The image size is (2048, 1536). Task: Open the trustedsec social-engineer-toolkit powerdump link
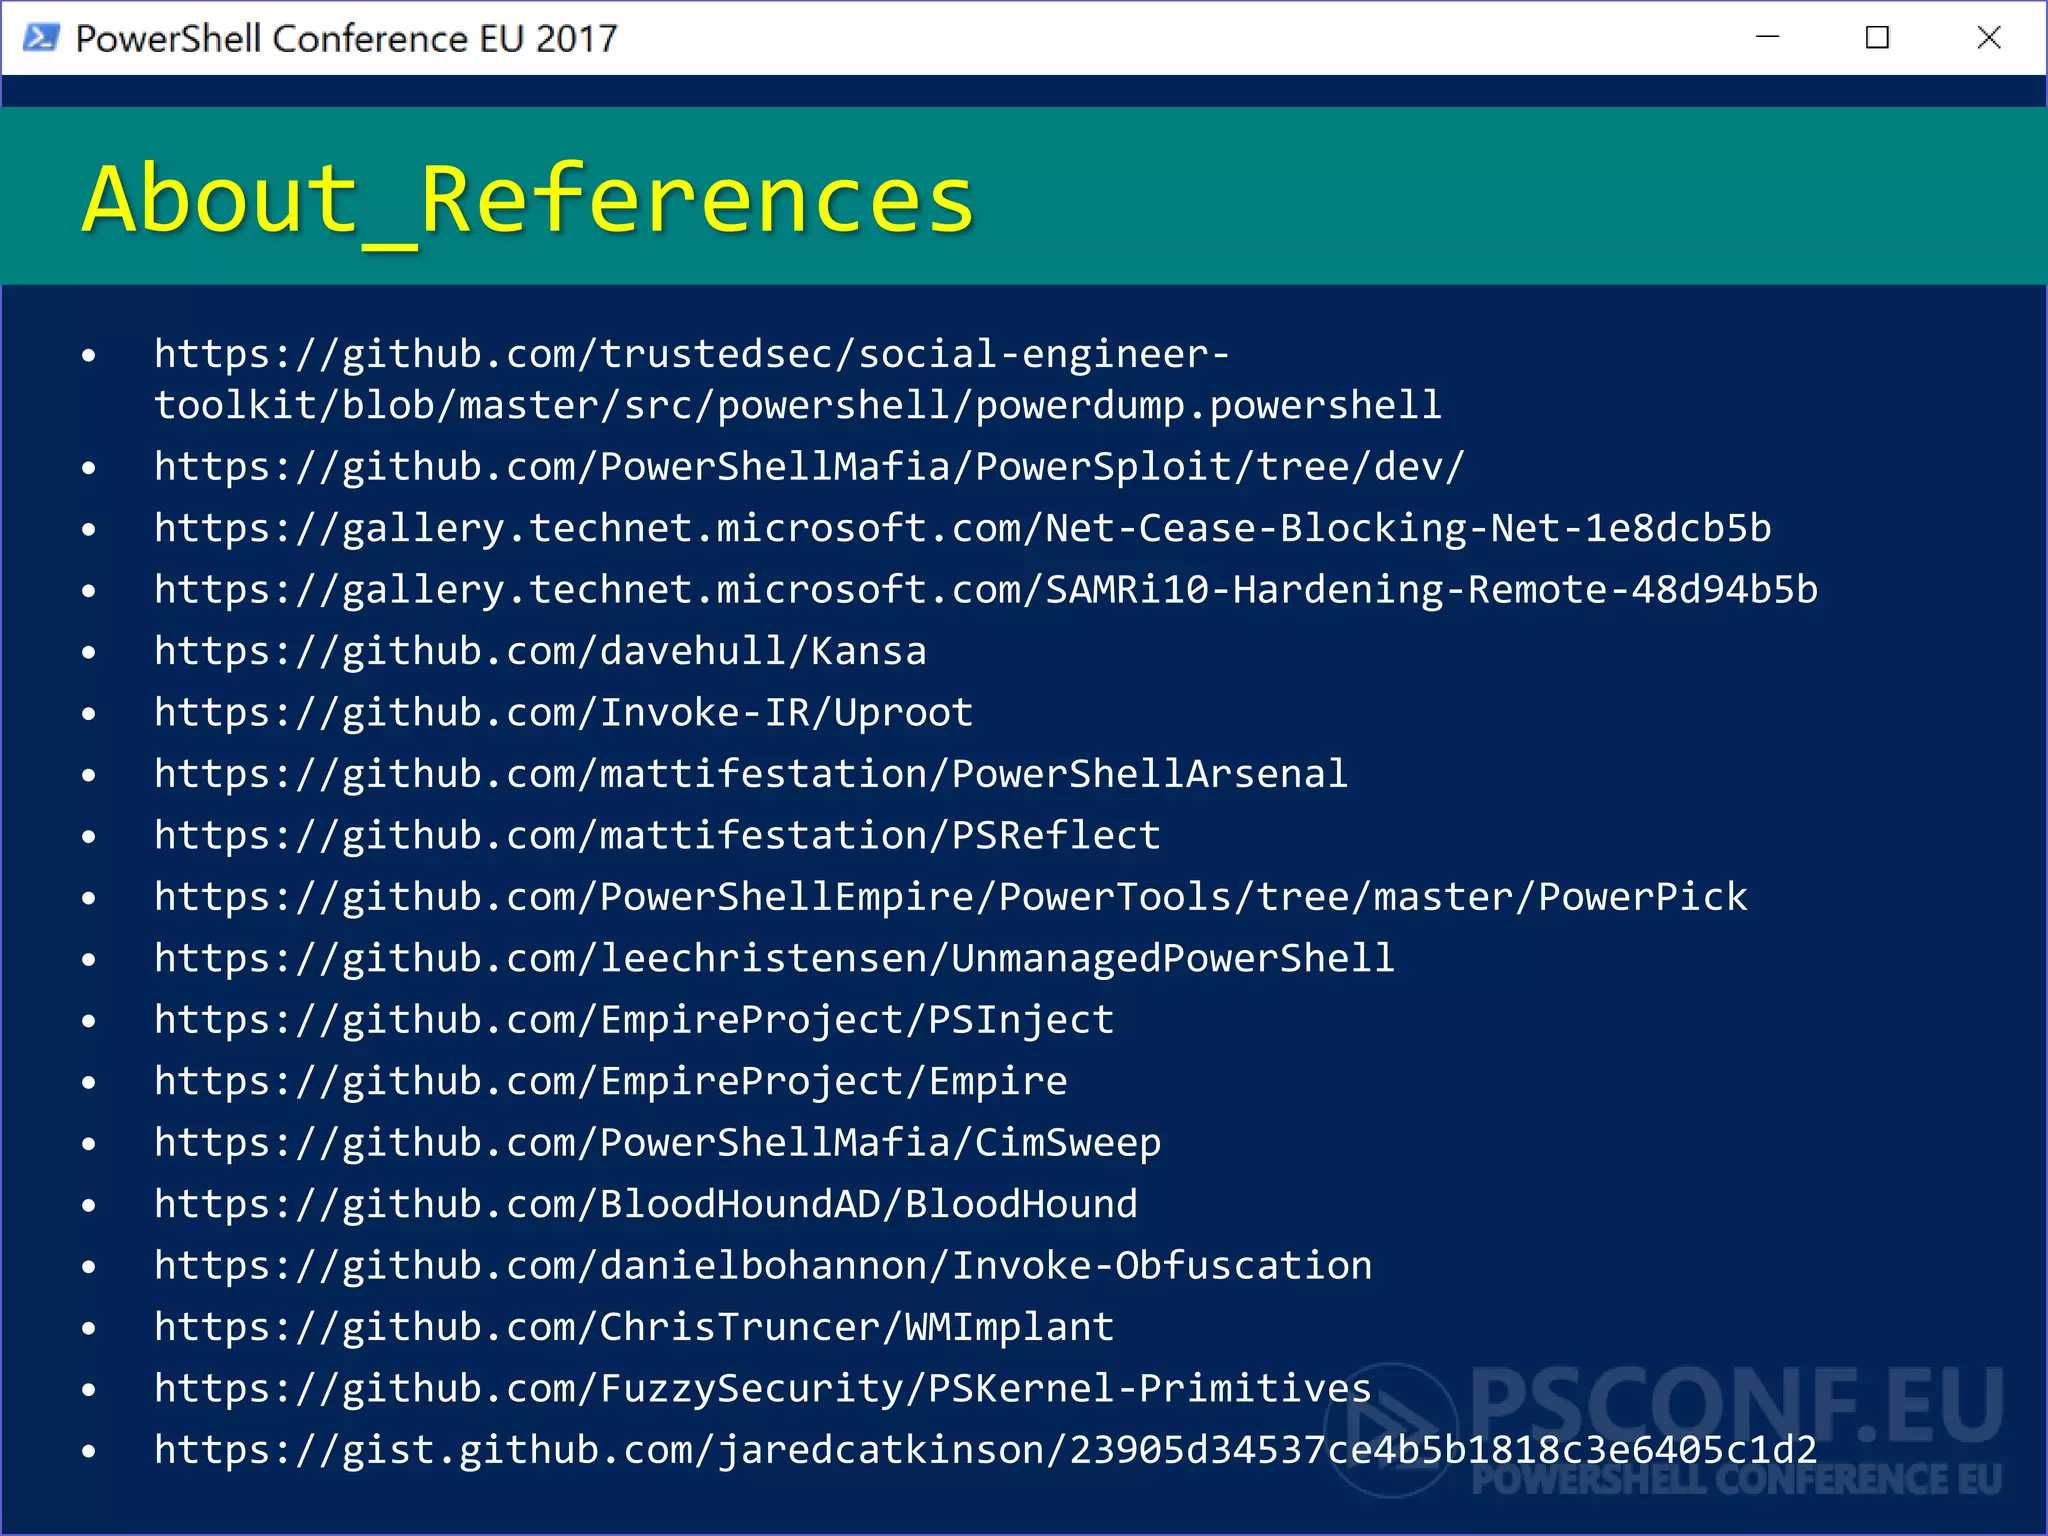[797, 380]
